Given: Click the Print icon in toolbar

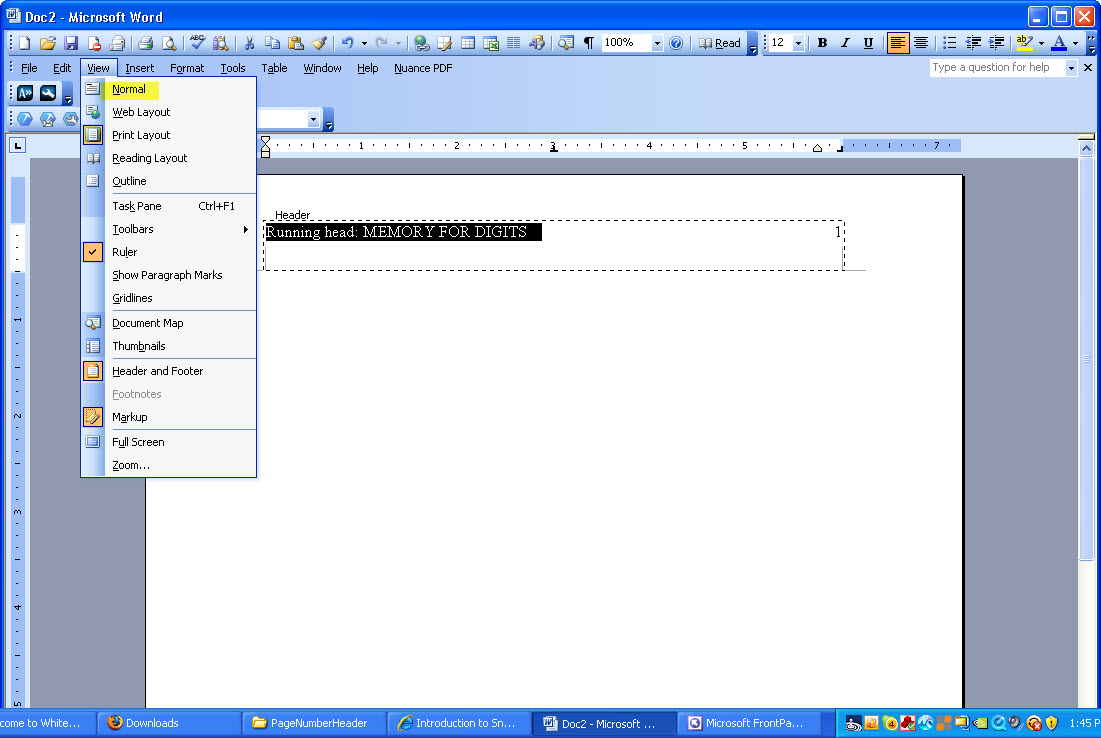Looking at the screenshot, I should point(145,43).
